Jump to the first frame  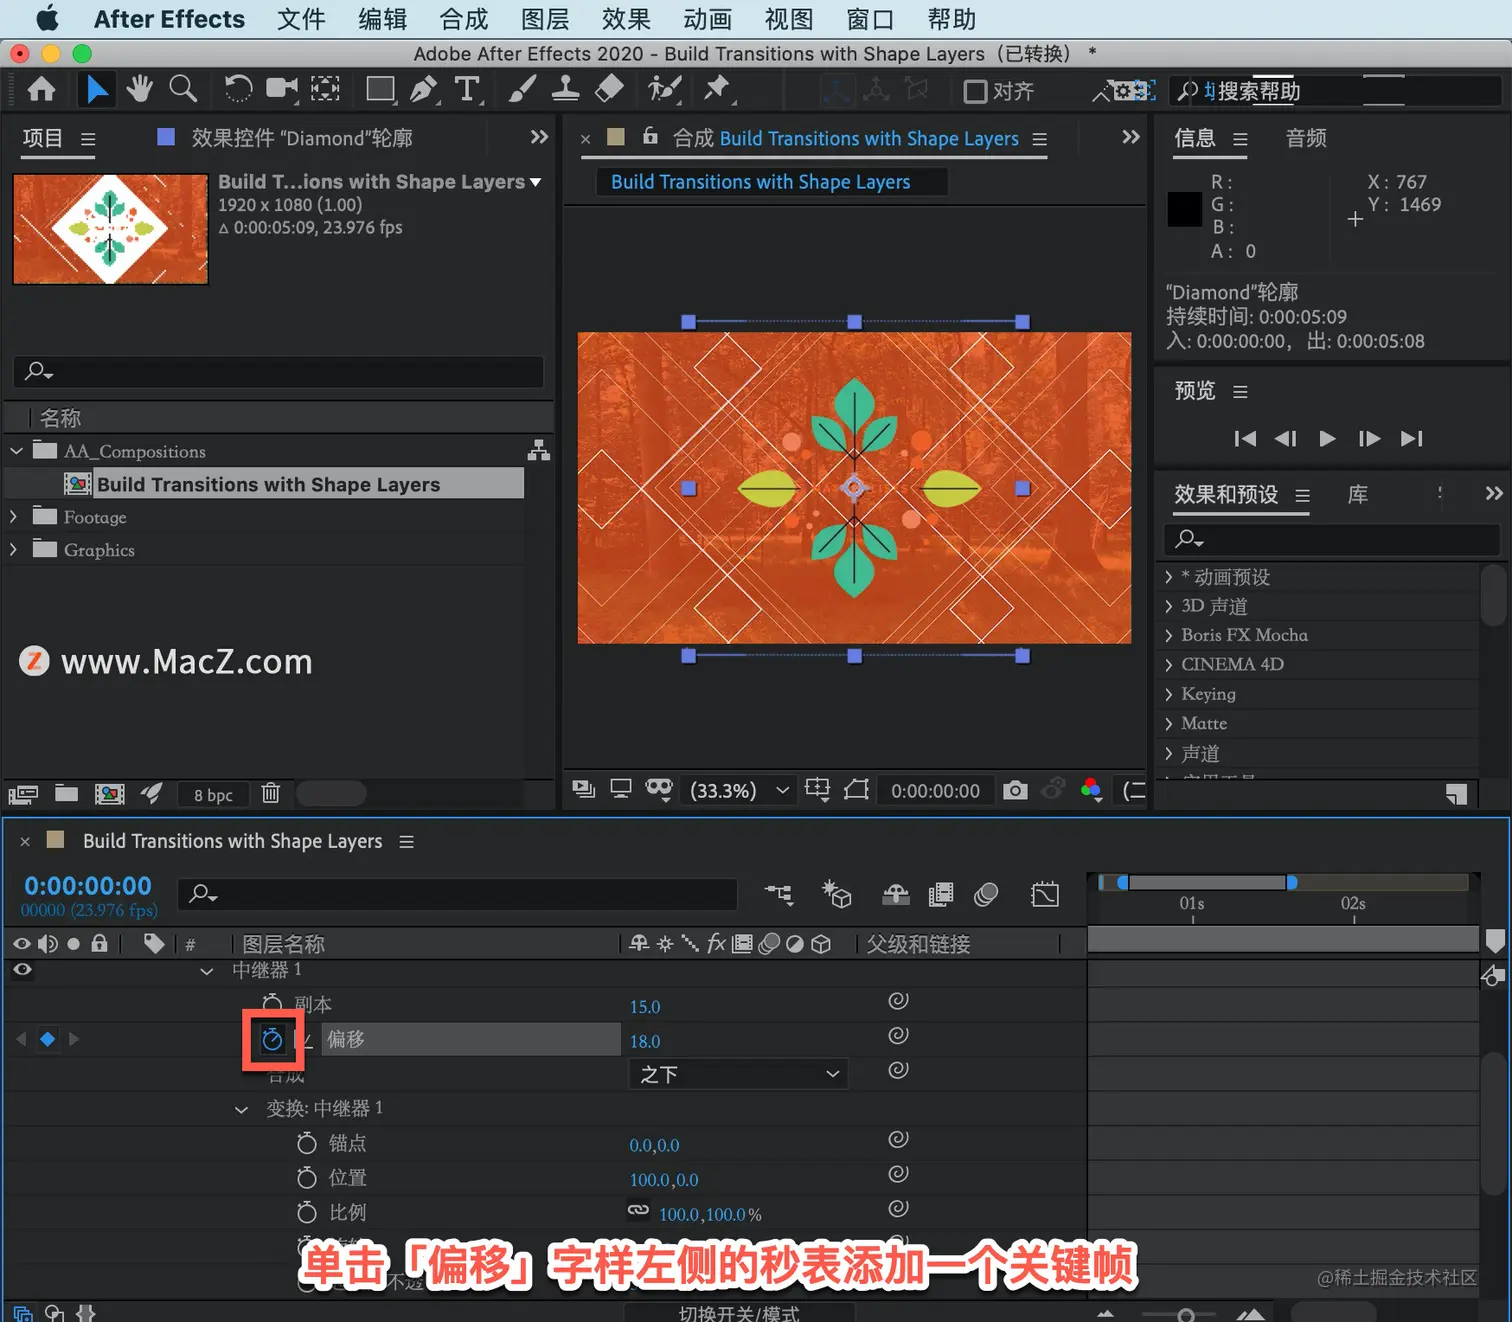(1245, 438)
